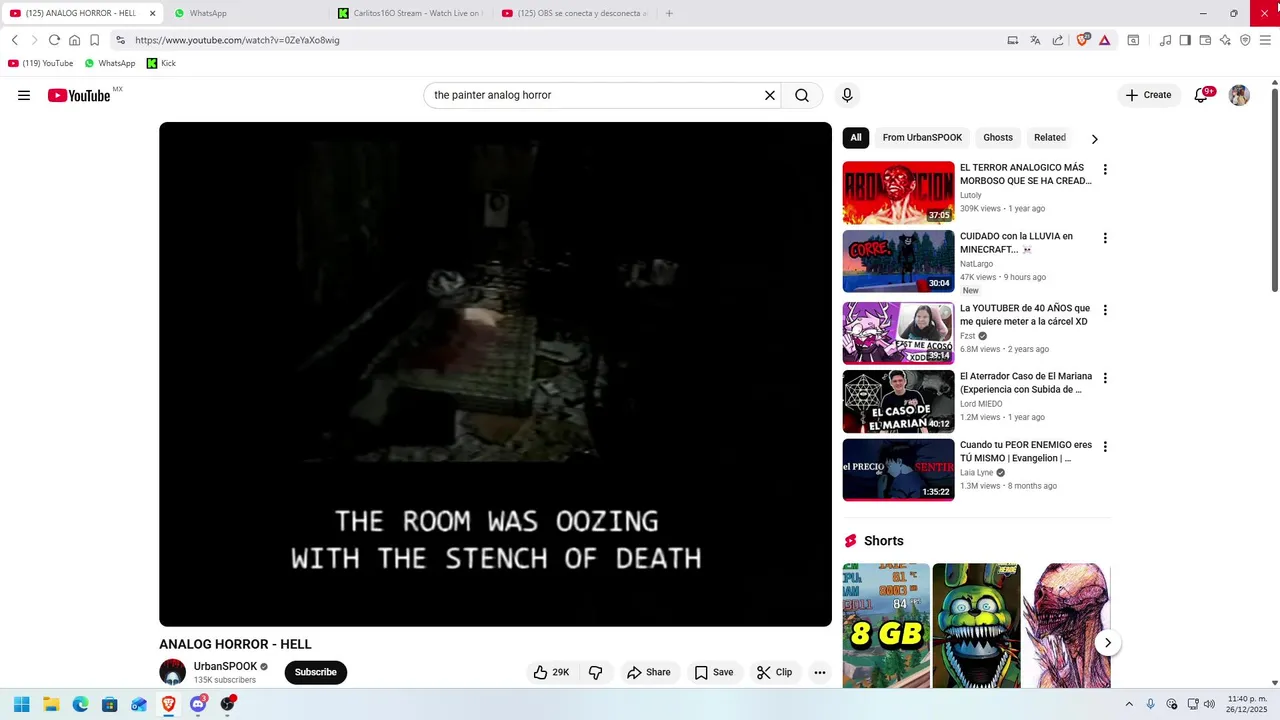Open options for EL TERROR ANALOGICO video
1280x720 pixels.
pyautogui.click(x=1105, y=170)
